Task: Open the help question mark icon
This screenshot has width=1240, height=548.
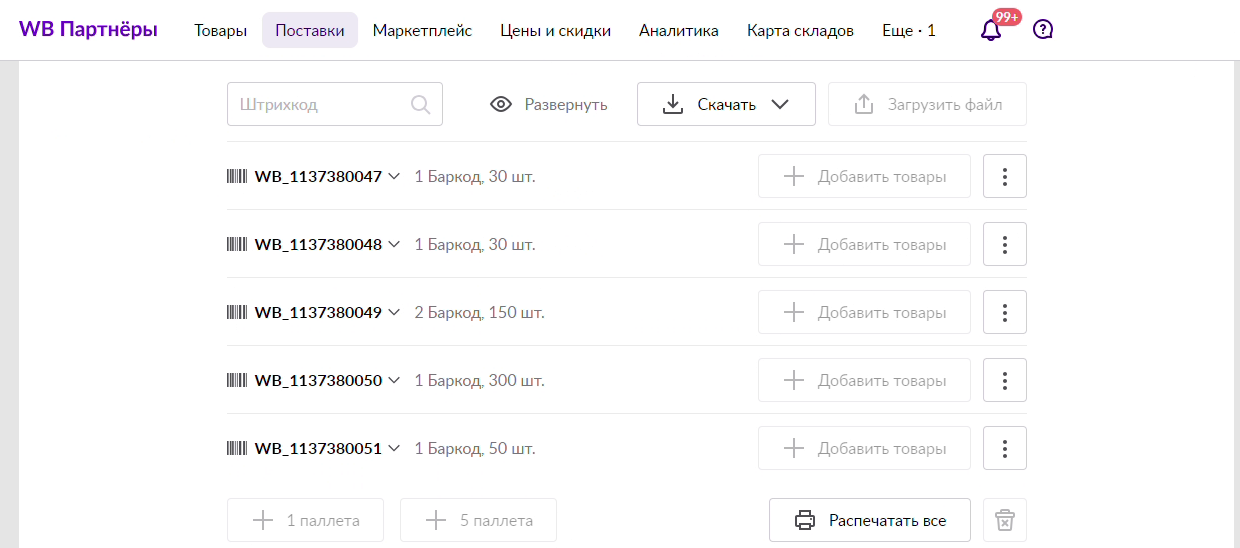Action: [1043, 30]
